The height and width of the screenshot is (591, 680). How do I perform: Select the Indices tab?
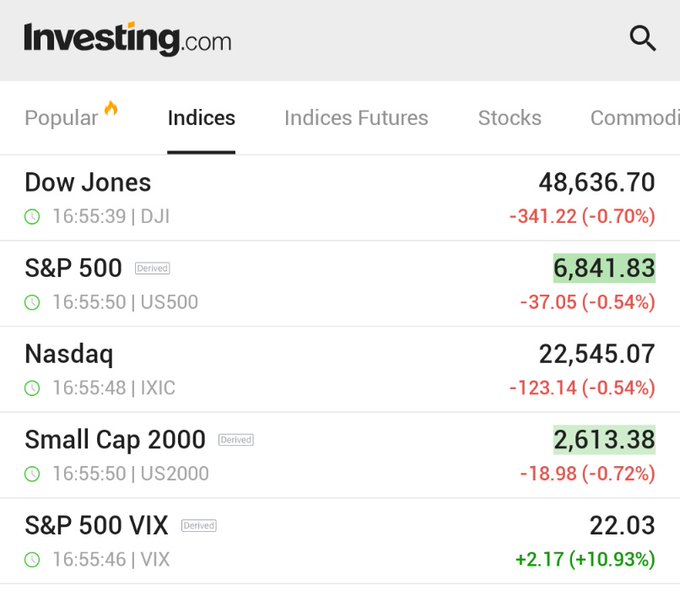click(201, 118)
